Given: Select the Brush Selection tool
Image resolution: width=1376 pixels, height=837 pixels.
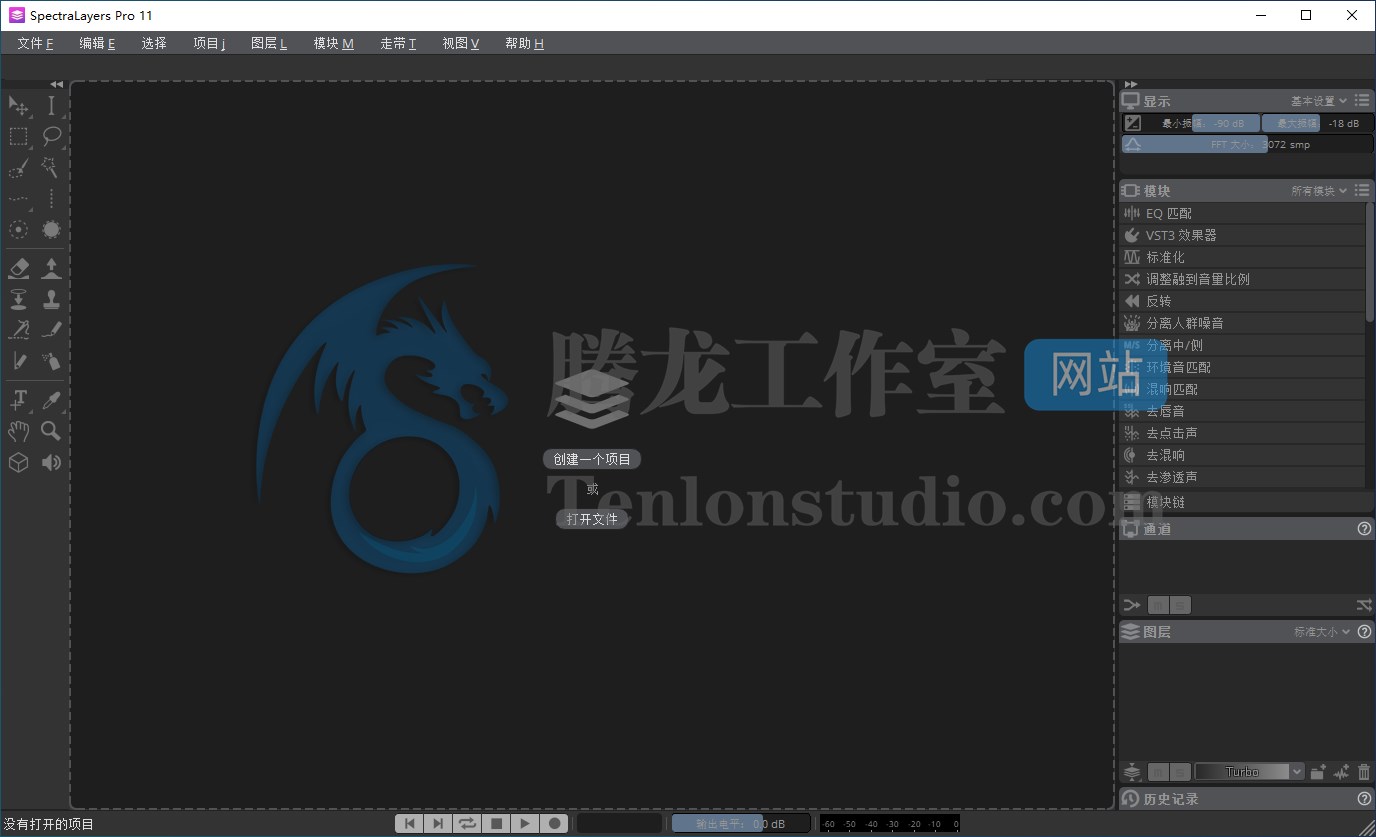Looking at the screenshot, I should pos(18,168).
